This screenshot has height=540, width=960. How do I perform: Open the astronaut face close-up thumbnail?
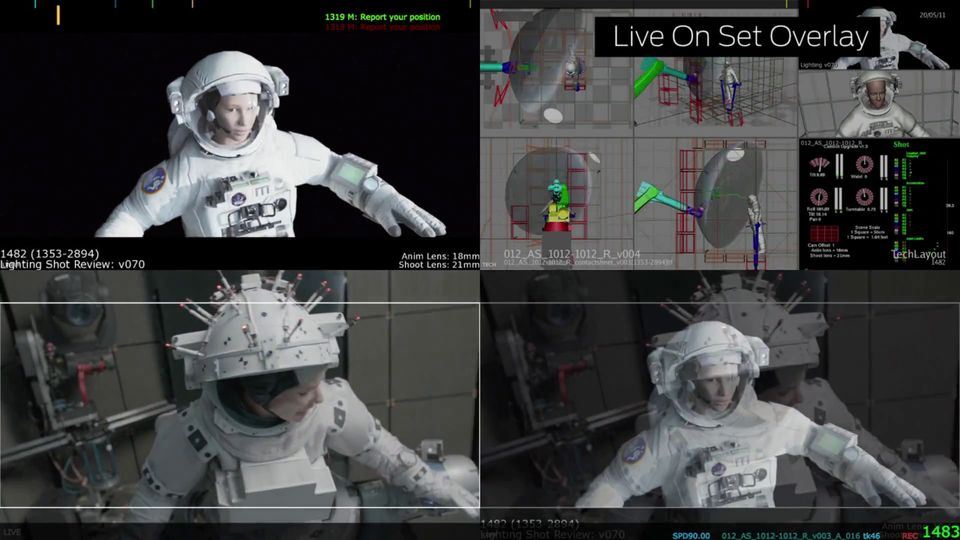(877, 104)
